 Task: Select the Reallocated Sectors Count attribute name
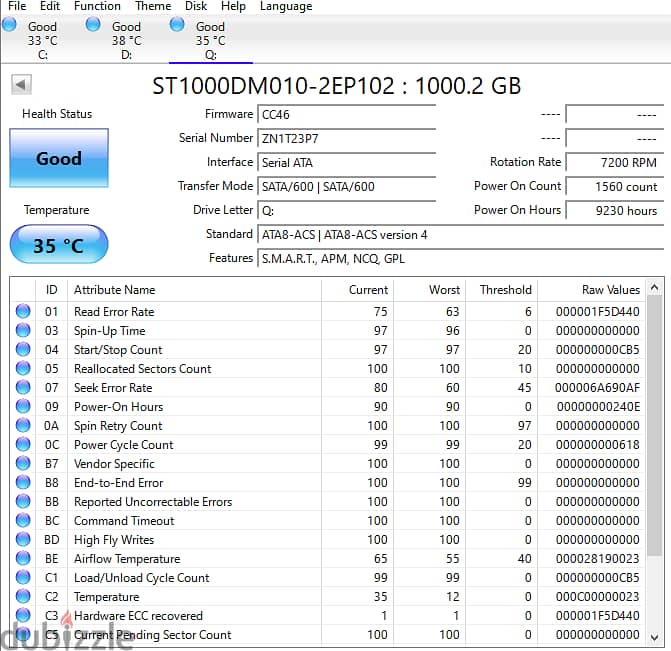(x=143, y=369)
